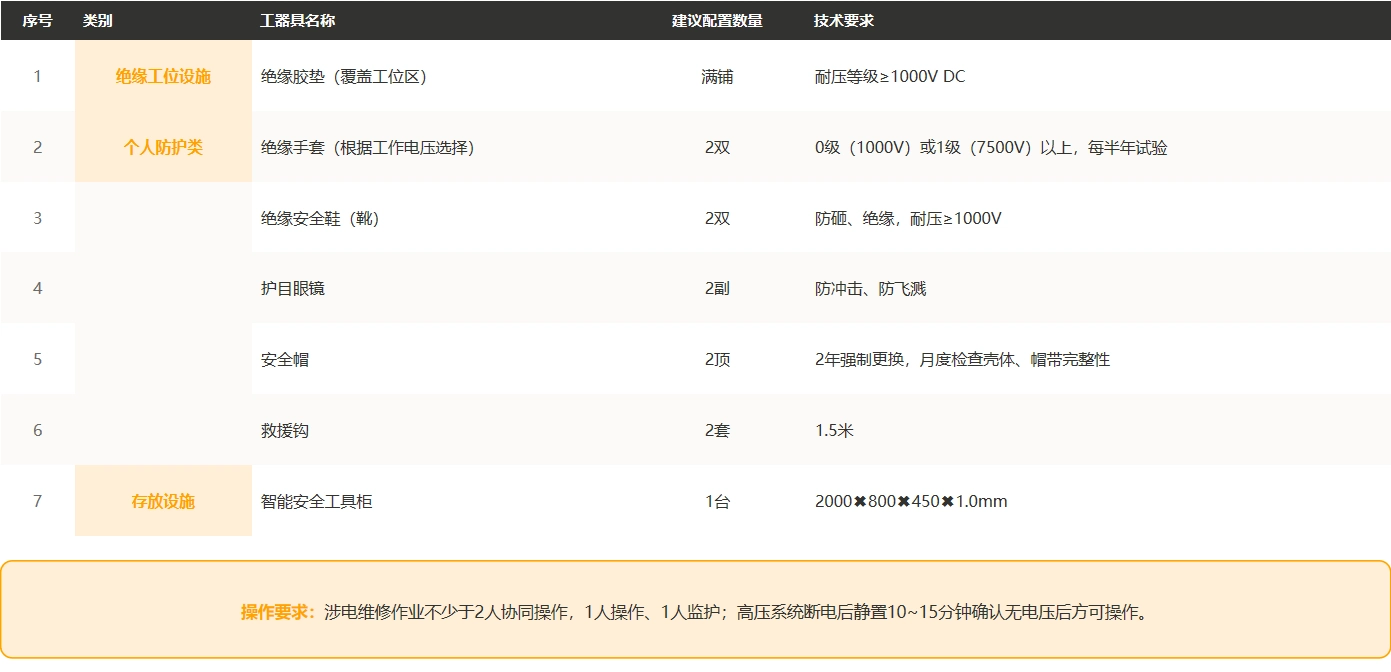Click the 安全帽 tool name
The image size is (1391, 672).
tap(285, 359)
